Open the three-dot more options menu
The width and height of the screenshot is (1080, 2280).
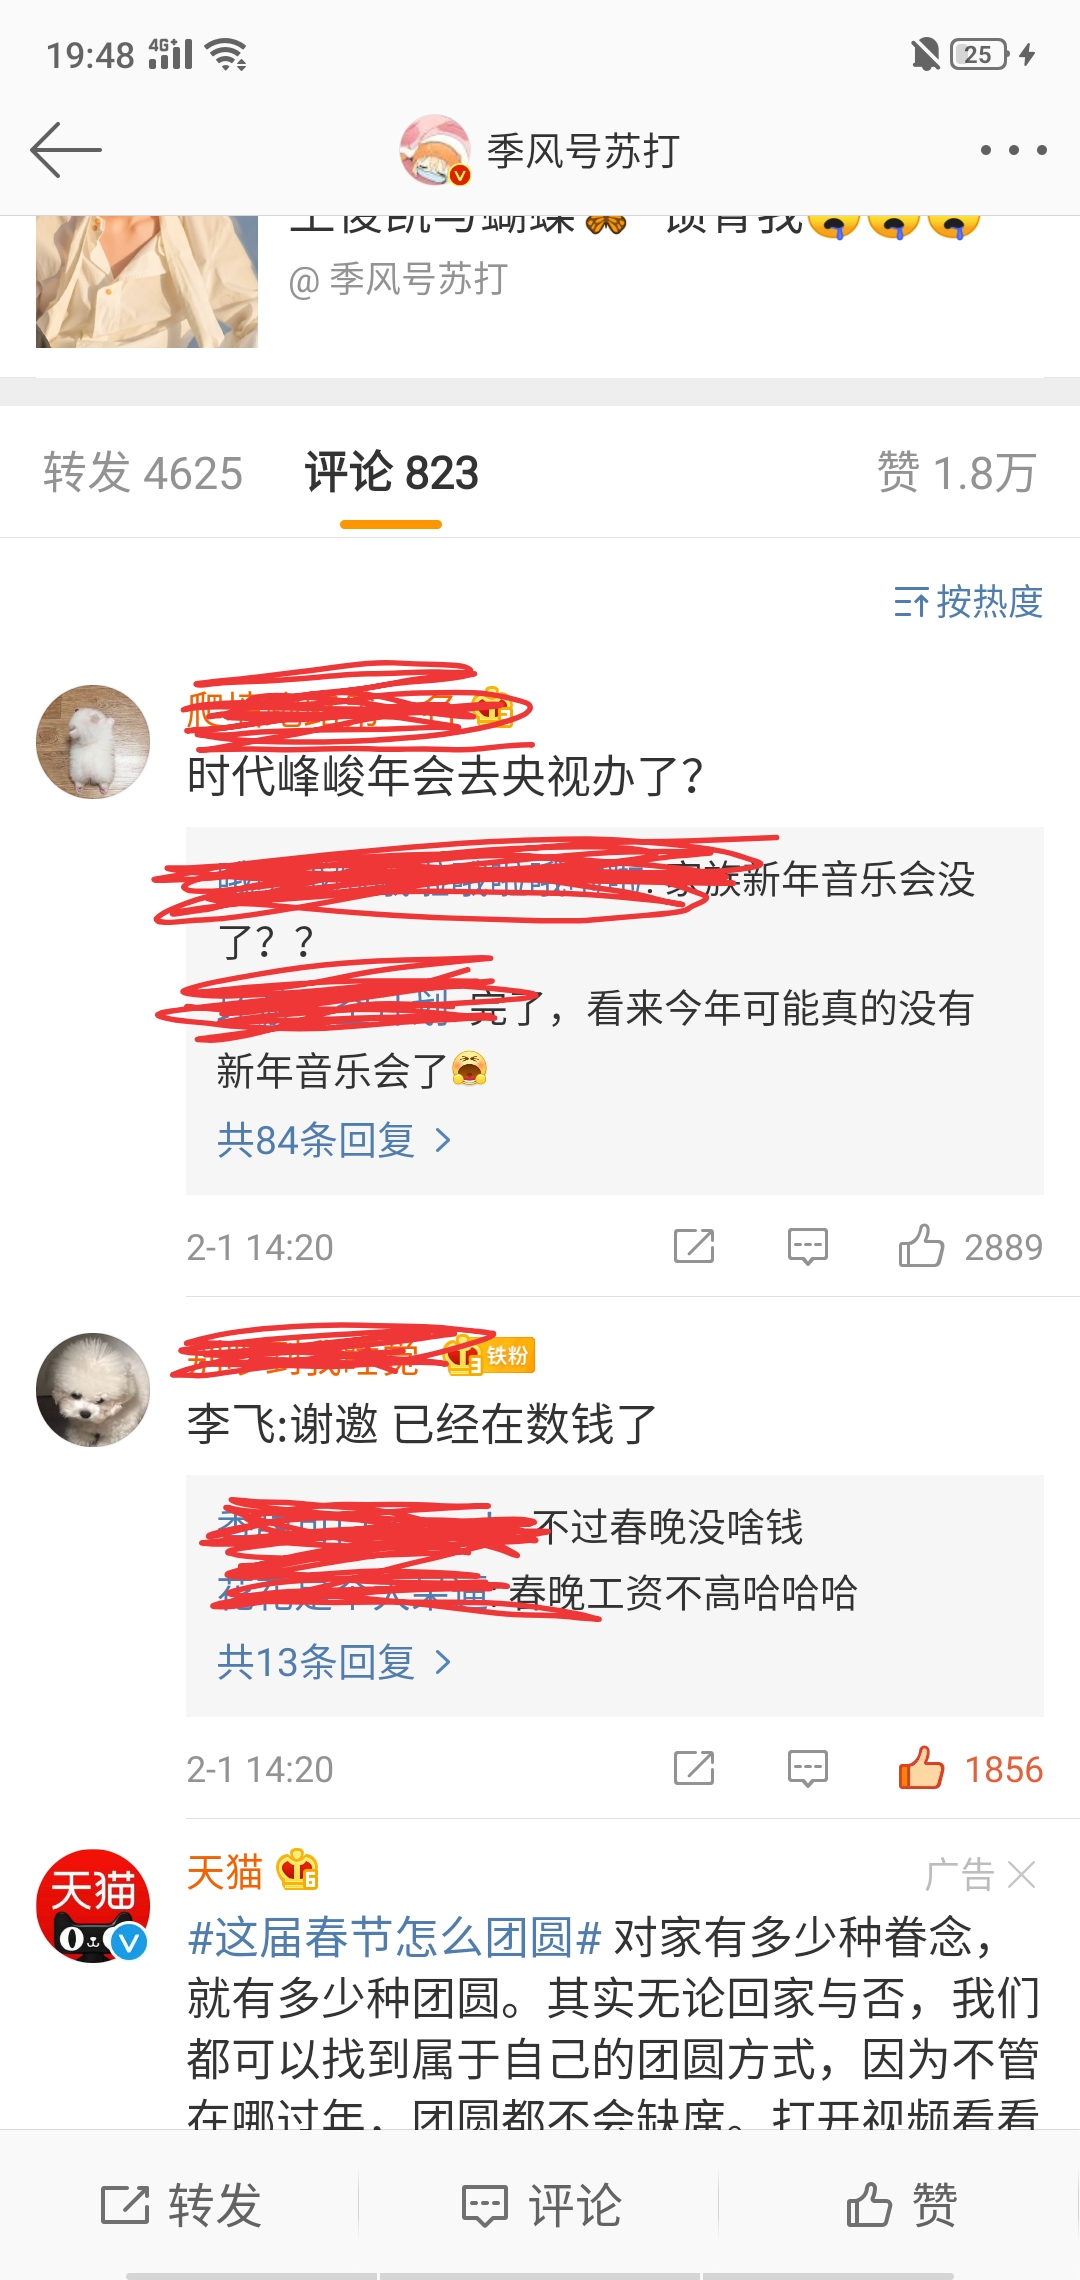pyautogui.click(x=1013, y=150)
